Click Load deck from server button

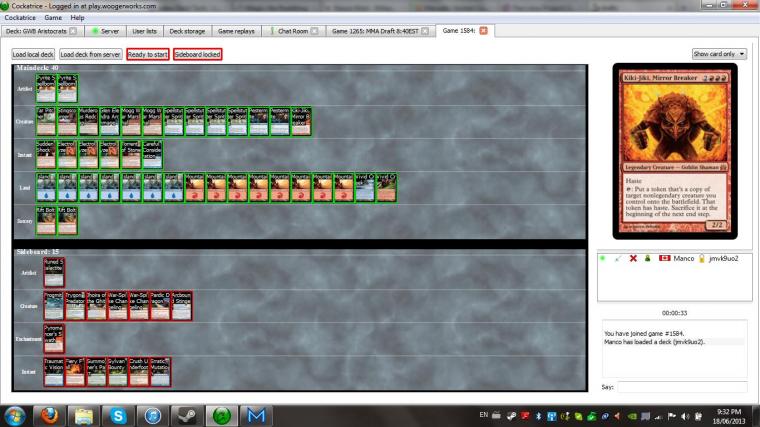(90, 54)
